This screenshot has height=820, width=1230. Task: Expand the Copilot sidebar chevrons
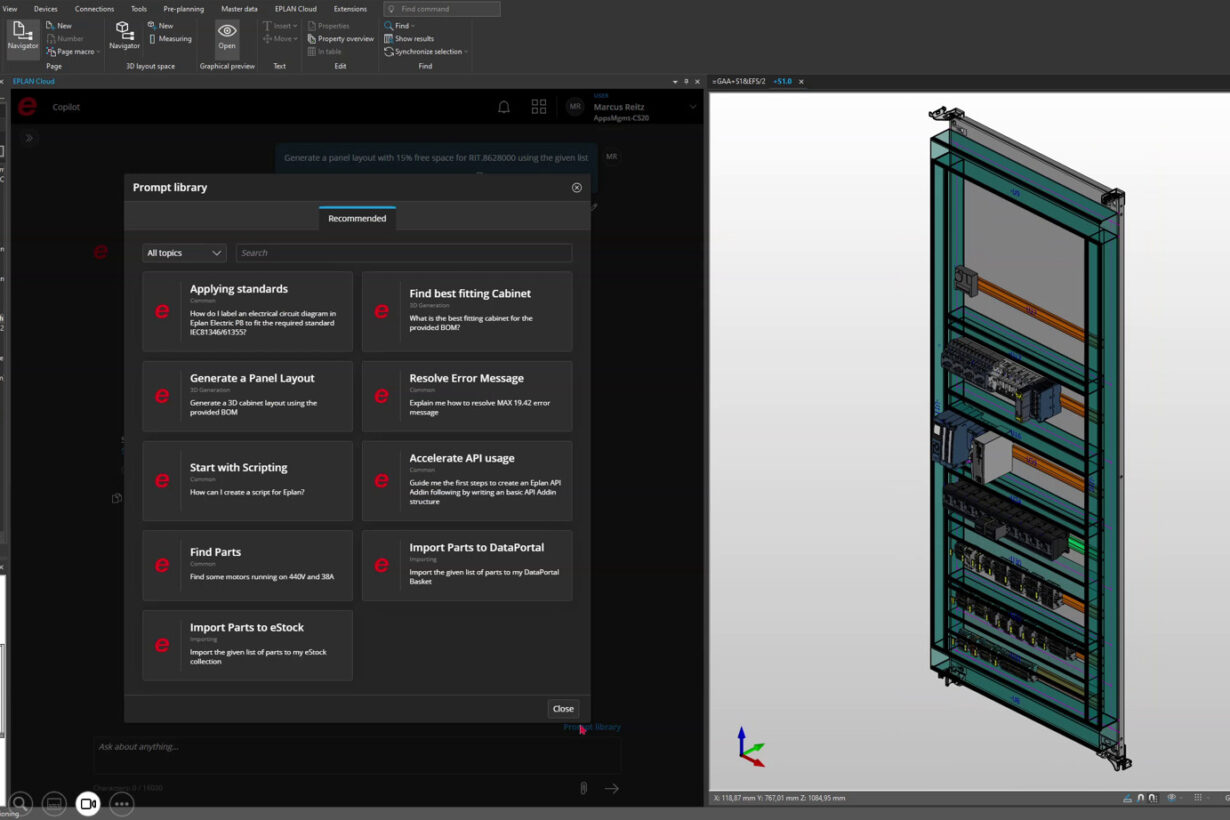pos(29,138)
